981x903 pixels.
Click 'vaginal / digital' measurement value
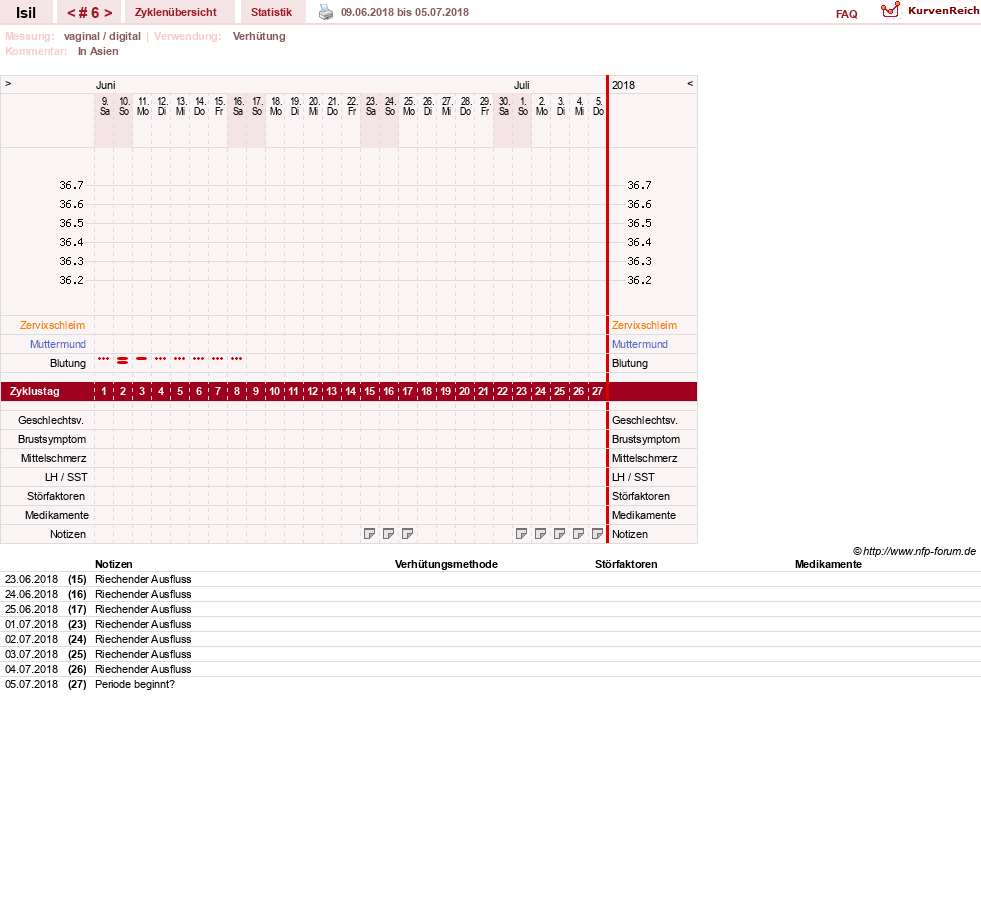[x=102, y=36]
